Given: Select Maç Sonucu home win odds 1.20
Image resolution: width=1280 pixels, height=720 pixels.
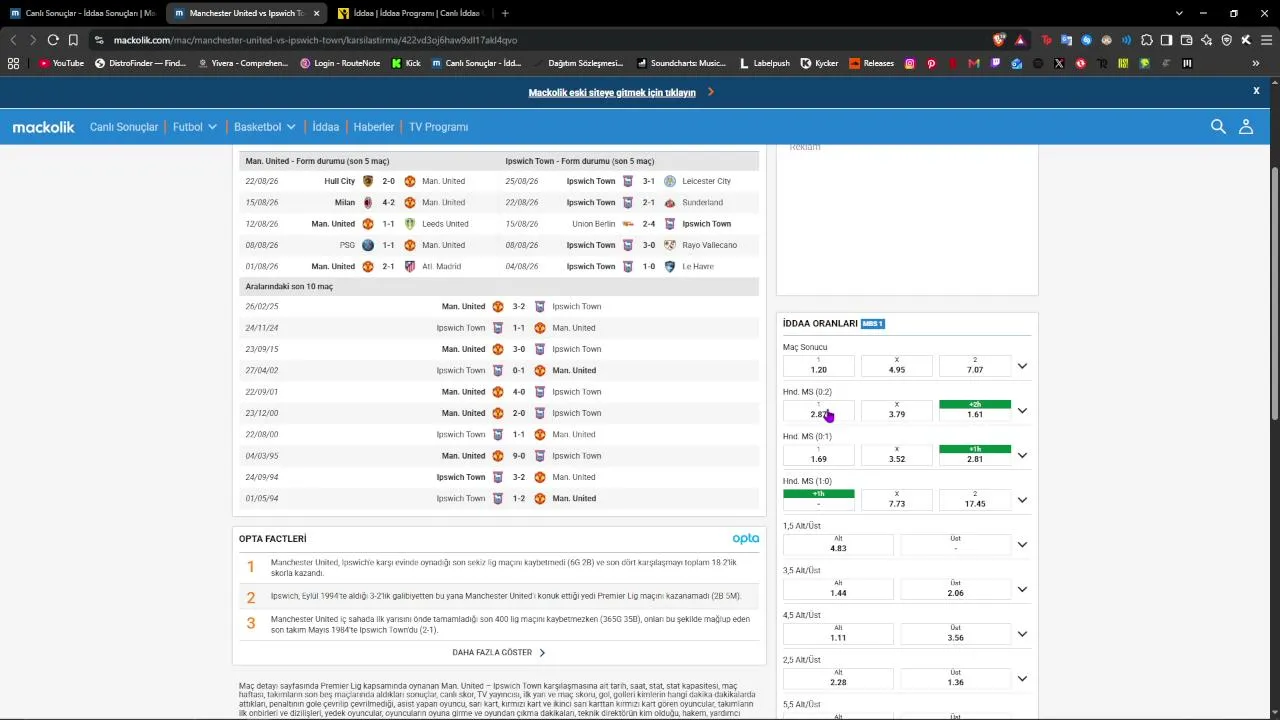Looking at the screenshot, I should [819, 366].
